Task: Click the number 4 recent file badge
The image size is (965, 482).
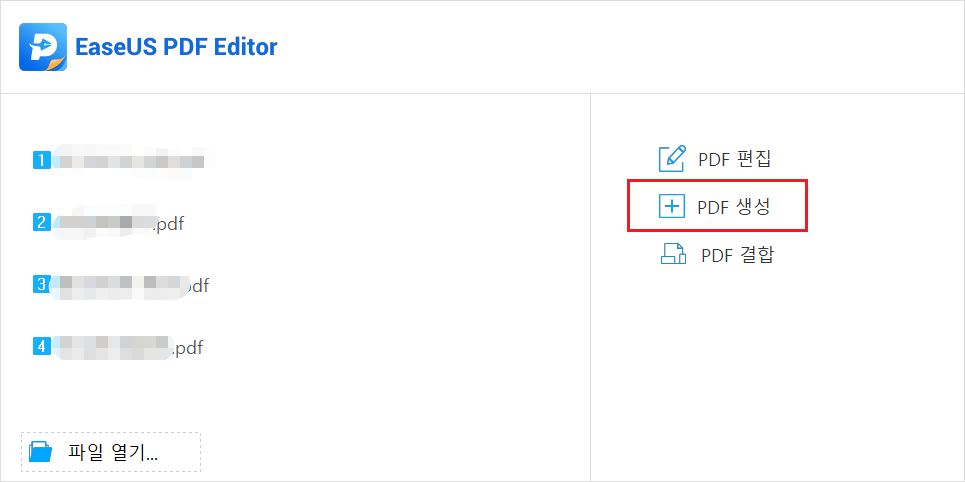Action: pyautogui.click(x=42, y=347)
